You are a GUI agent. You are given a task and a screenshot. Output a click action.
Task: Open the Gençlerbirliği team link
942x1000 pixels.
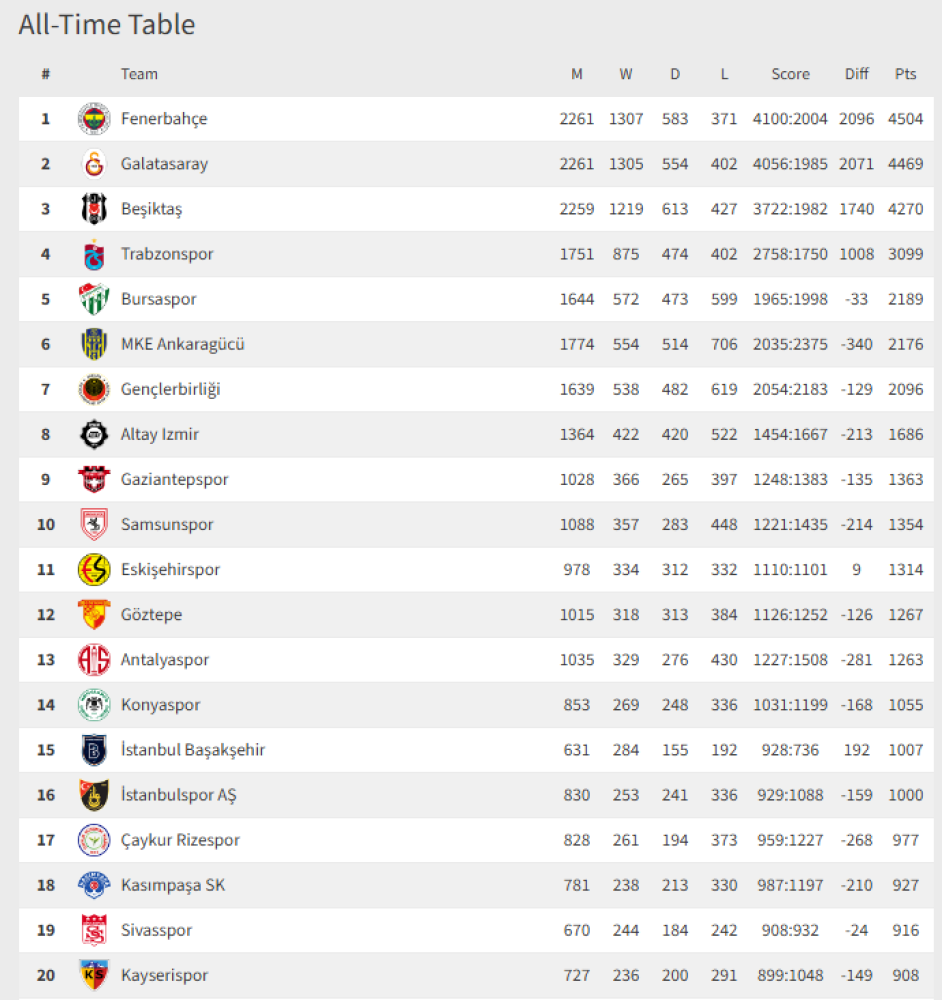coord(170,390)
